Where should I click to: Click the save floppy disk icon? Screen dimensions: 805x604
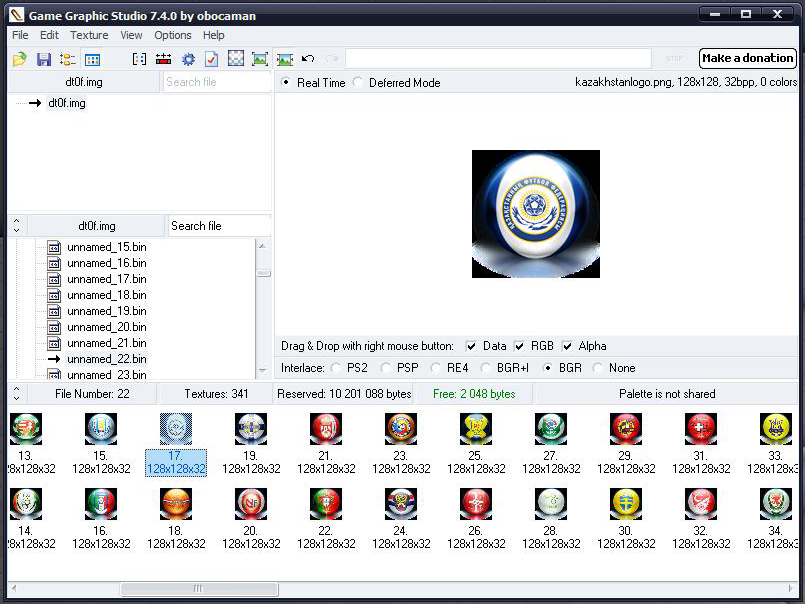click(x=44, y=59)
